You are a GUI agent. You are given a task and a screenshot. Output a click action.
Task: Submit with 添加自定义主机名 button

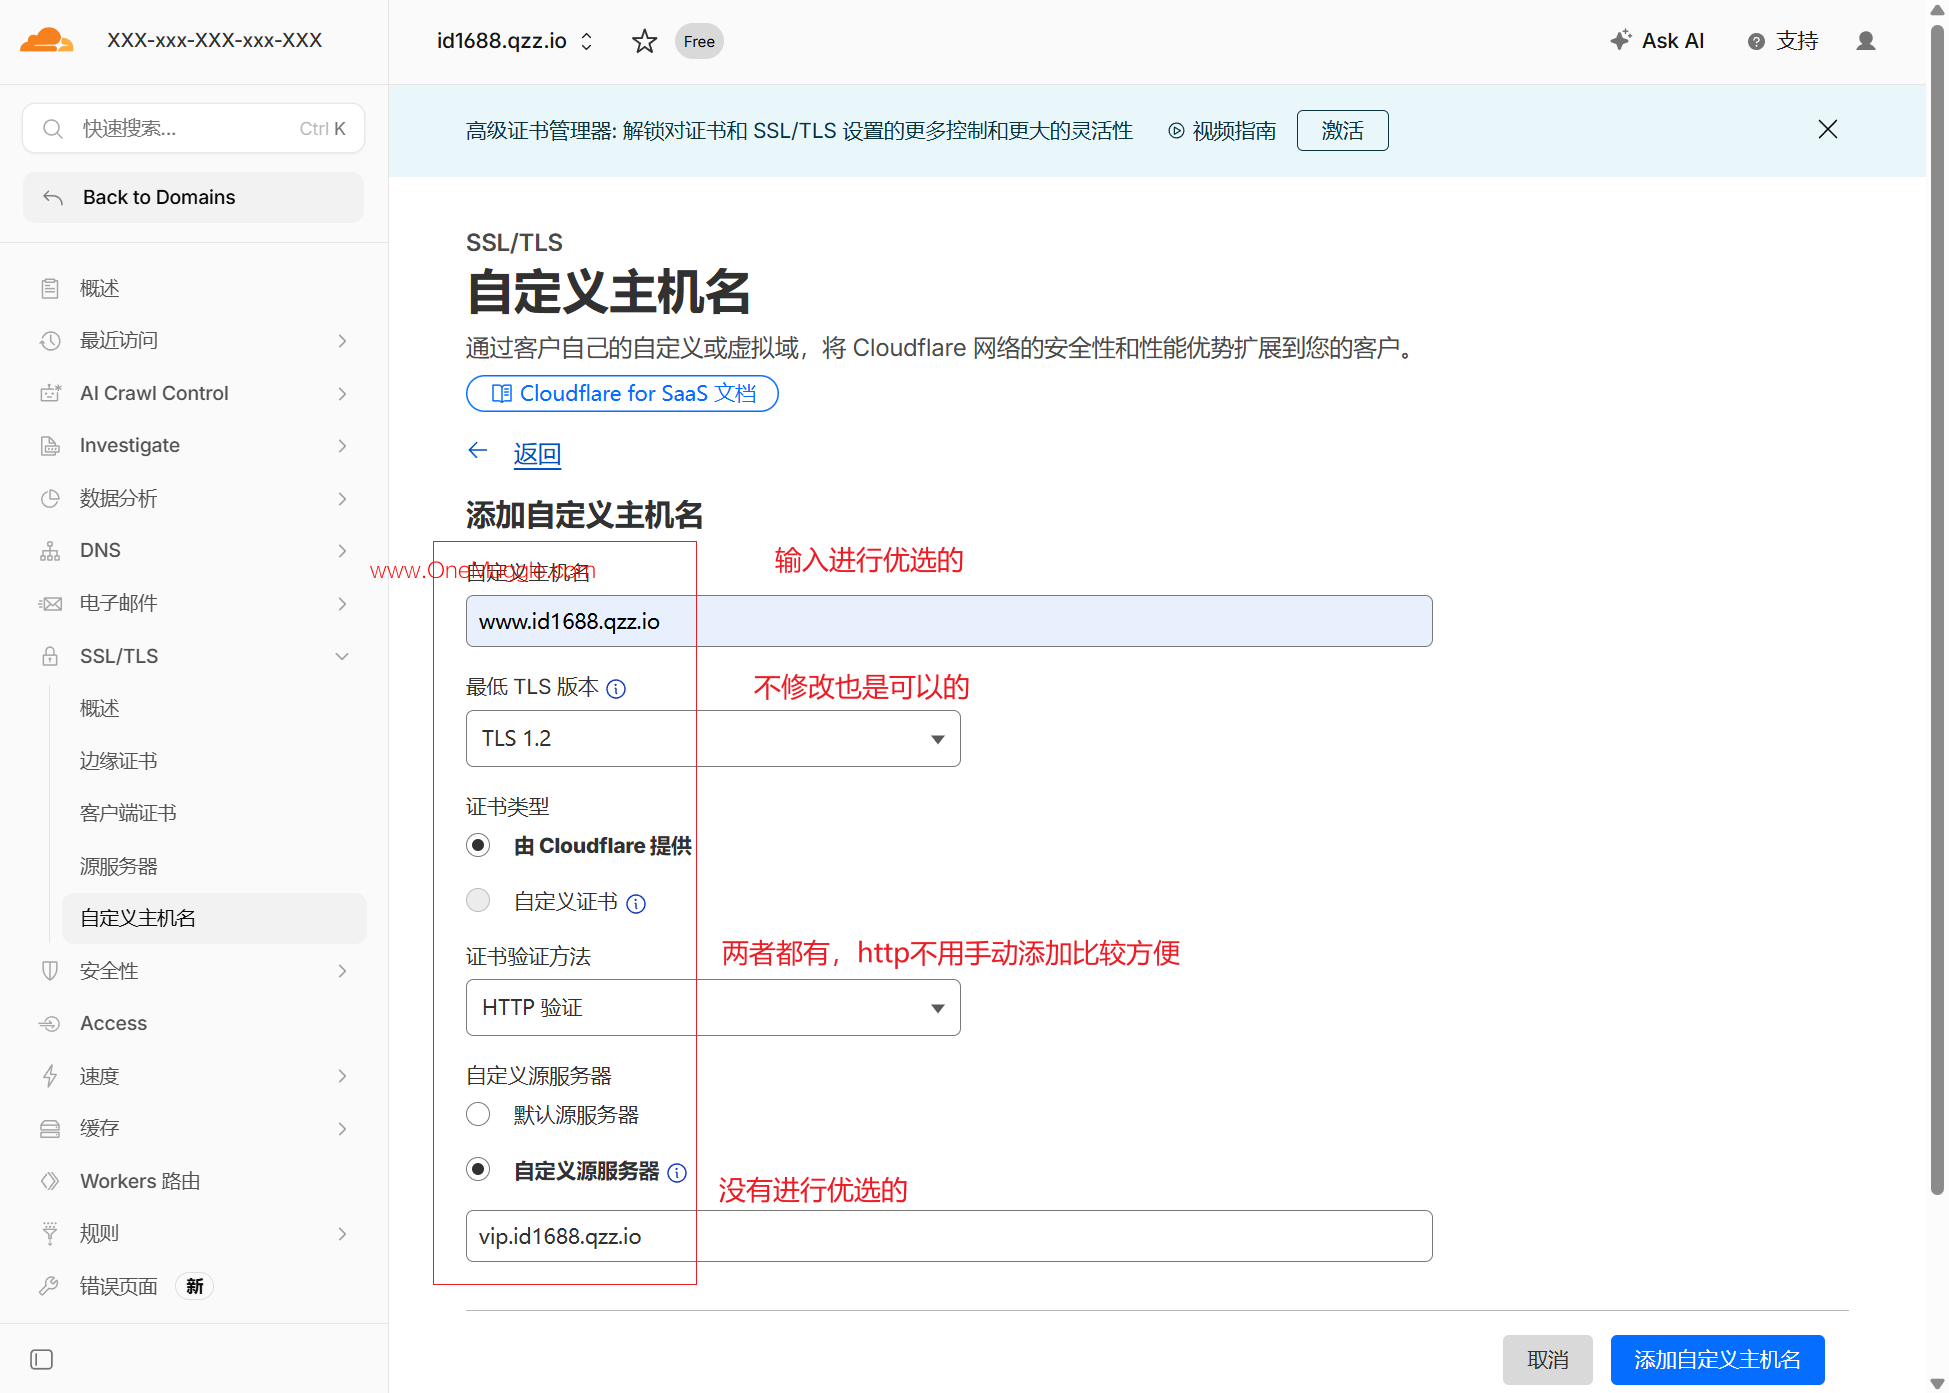coord(1717,1360)
